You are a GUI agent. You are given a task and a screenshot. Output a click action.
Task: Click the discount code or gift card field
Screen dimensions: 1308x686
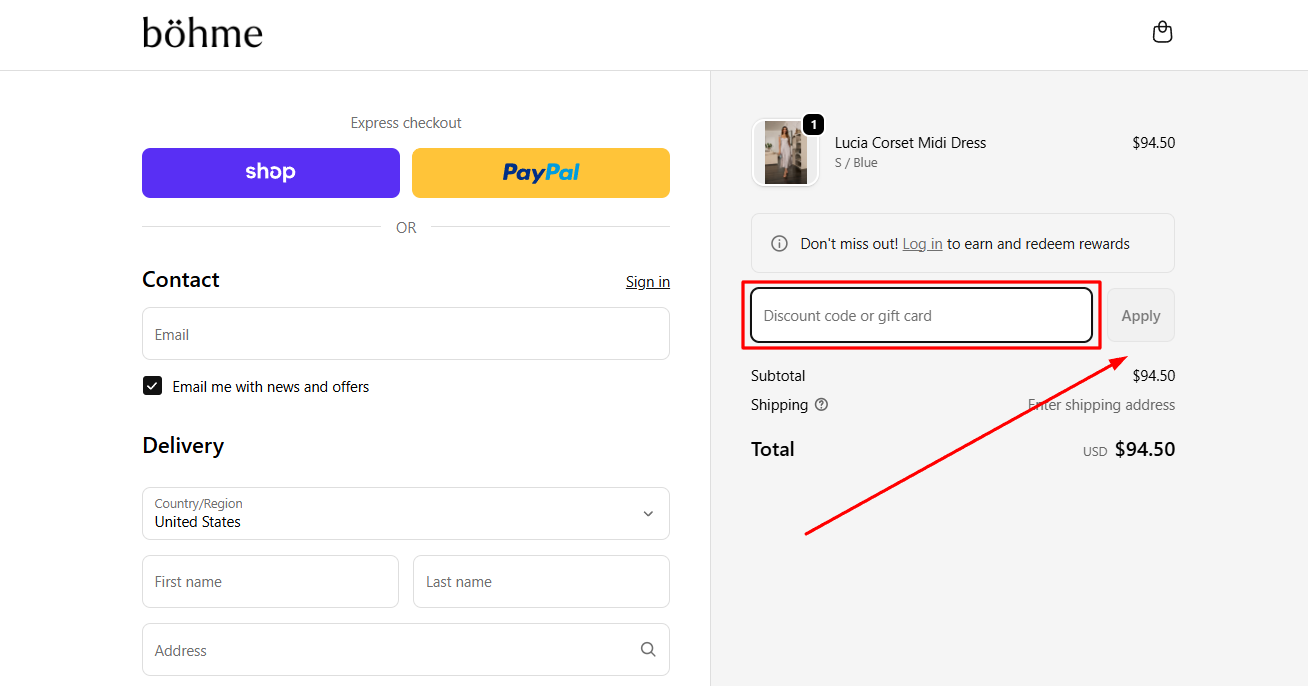(920, 315)
